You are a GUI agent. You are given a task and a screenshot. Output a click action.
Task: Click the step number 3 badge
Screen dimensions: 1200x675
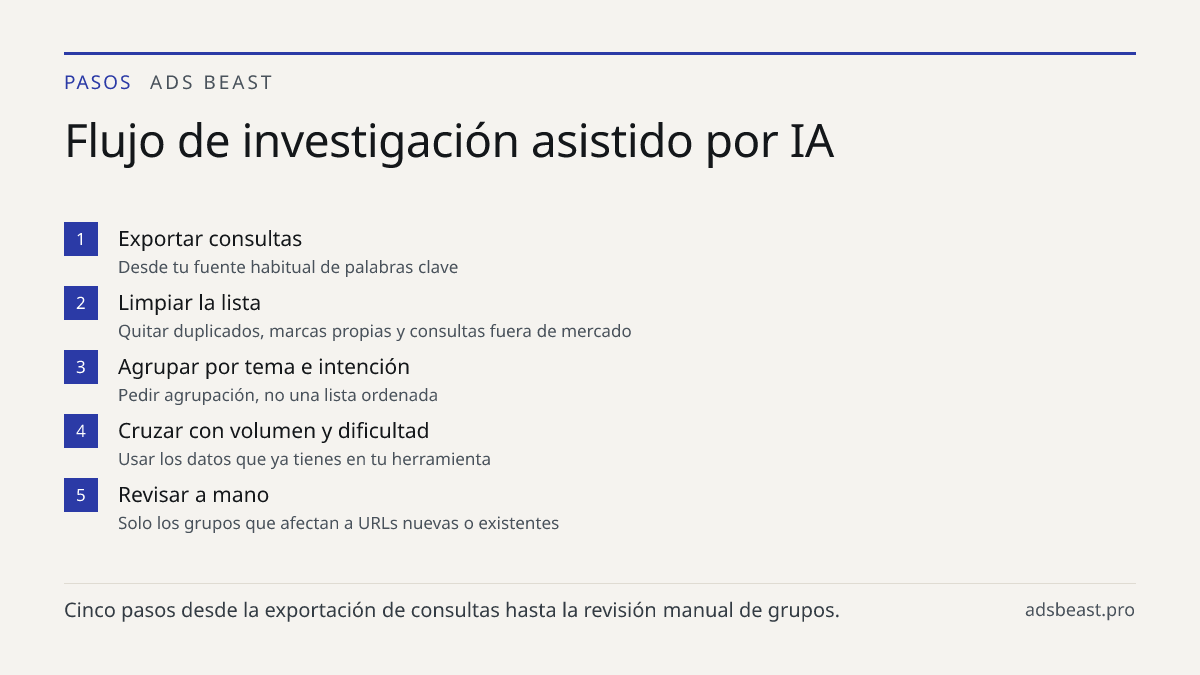81,367
